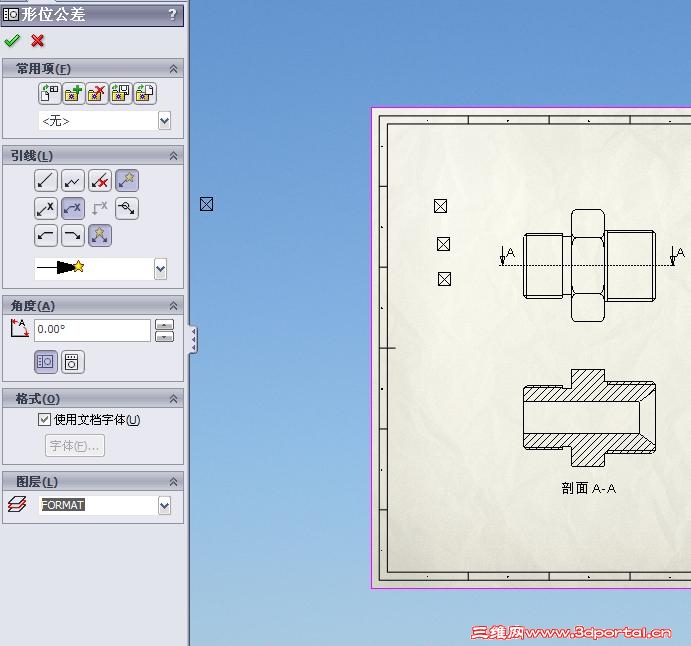Select the Perpendicular leader magnifier option

point(127,208)
